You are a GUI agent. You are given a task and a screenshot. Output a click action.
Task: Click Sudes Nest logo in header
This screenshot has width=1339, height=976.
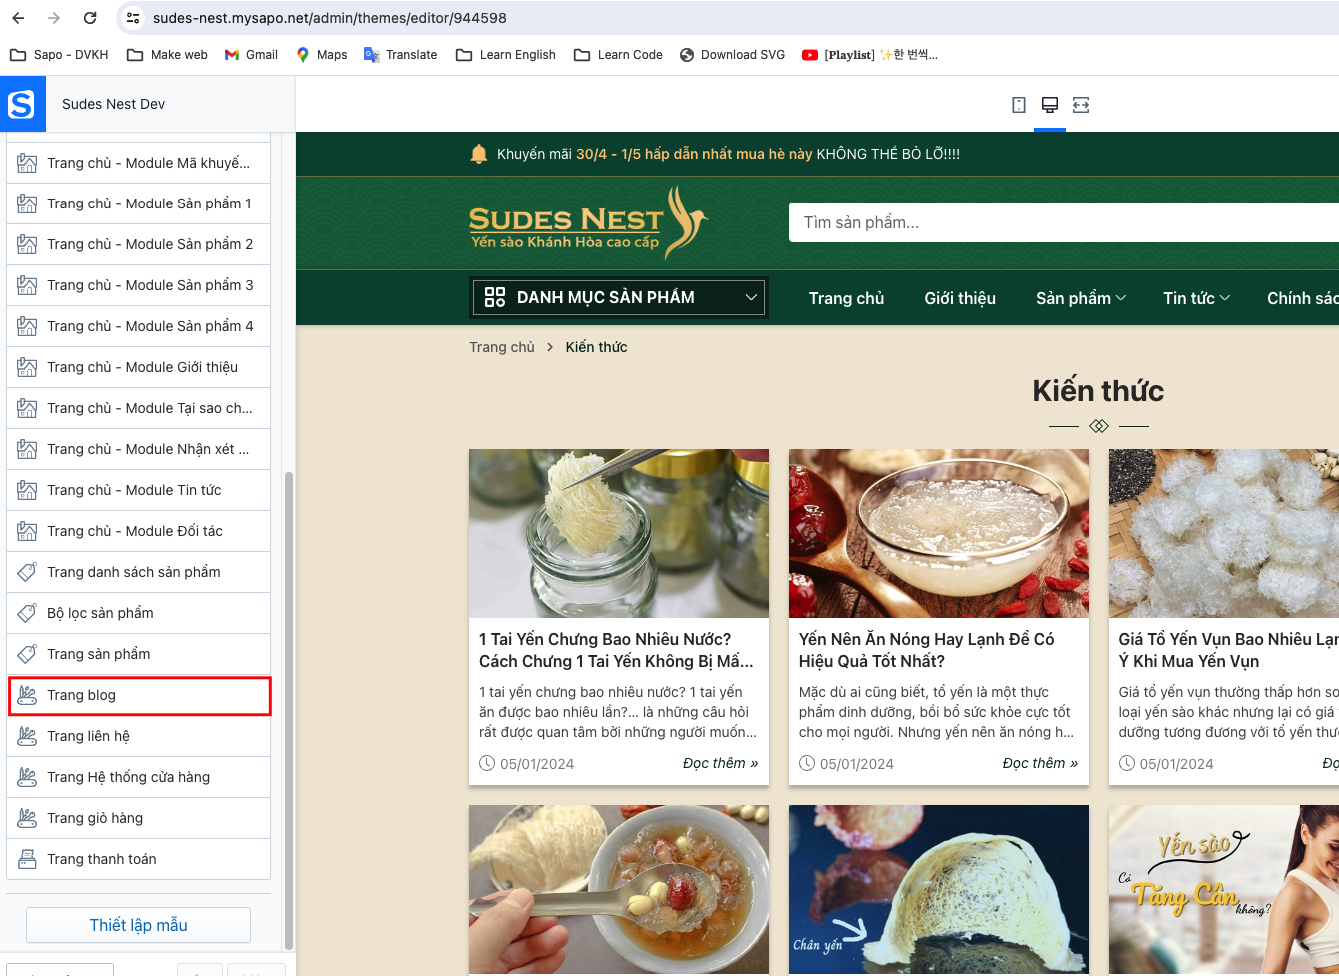(588, 223)
